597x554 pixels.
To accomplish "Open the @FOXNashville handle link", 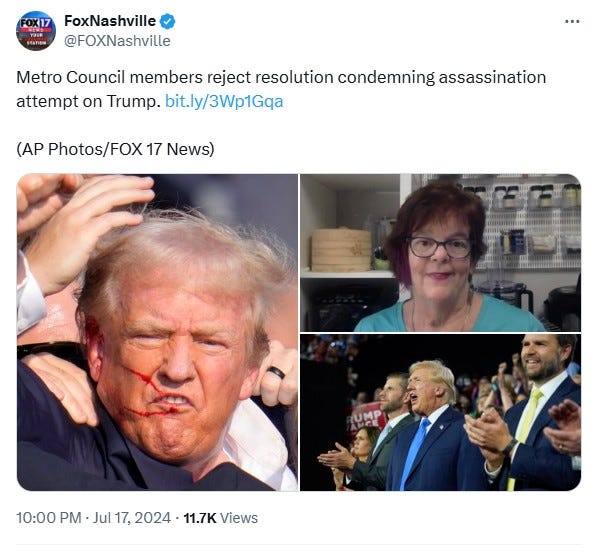I will (x=117, y=41).
